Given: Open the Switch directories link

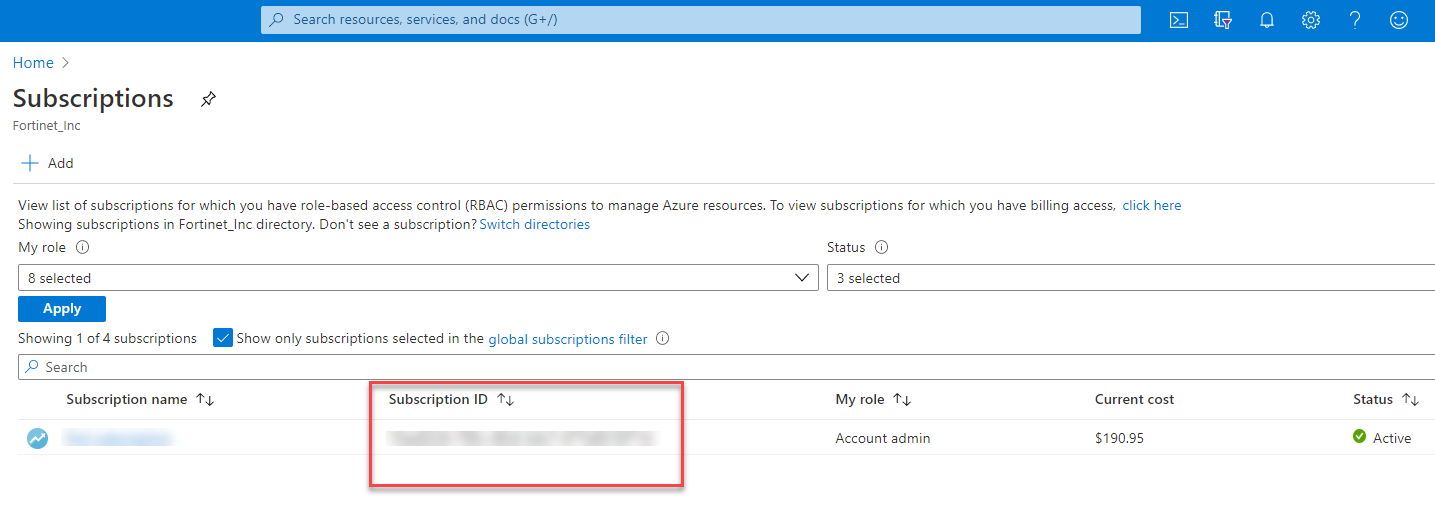Looking at the screenshot, I should pyautogui.click(x=535, y=224).
